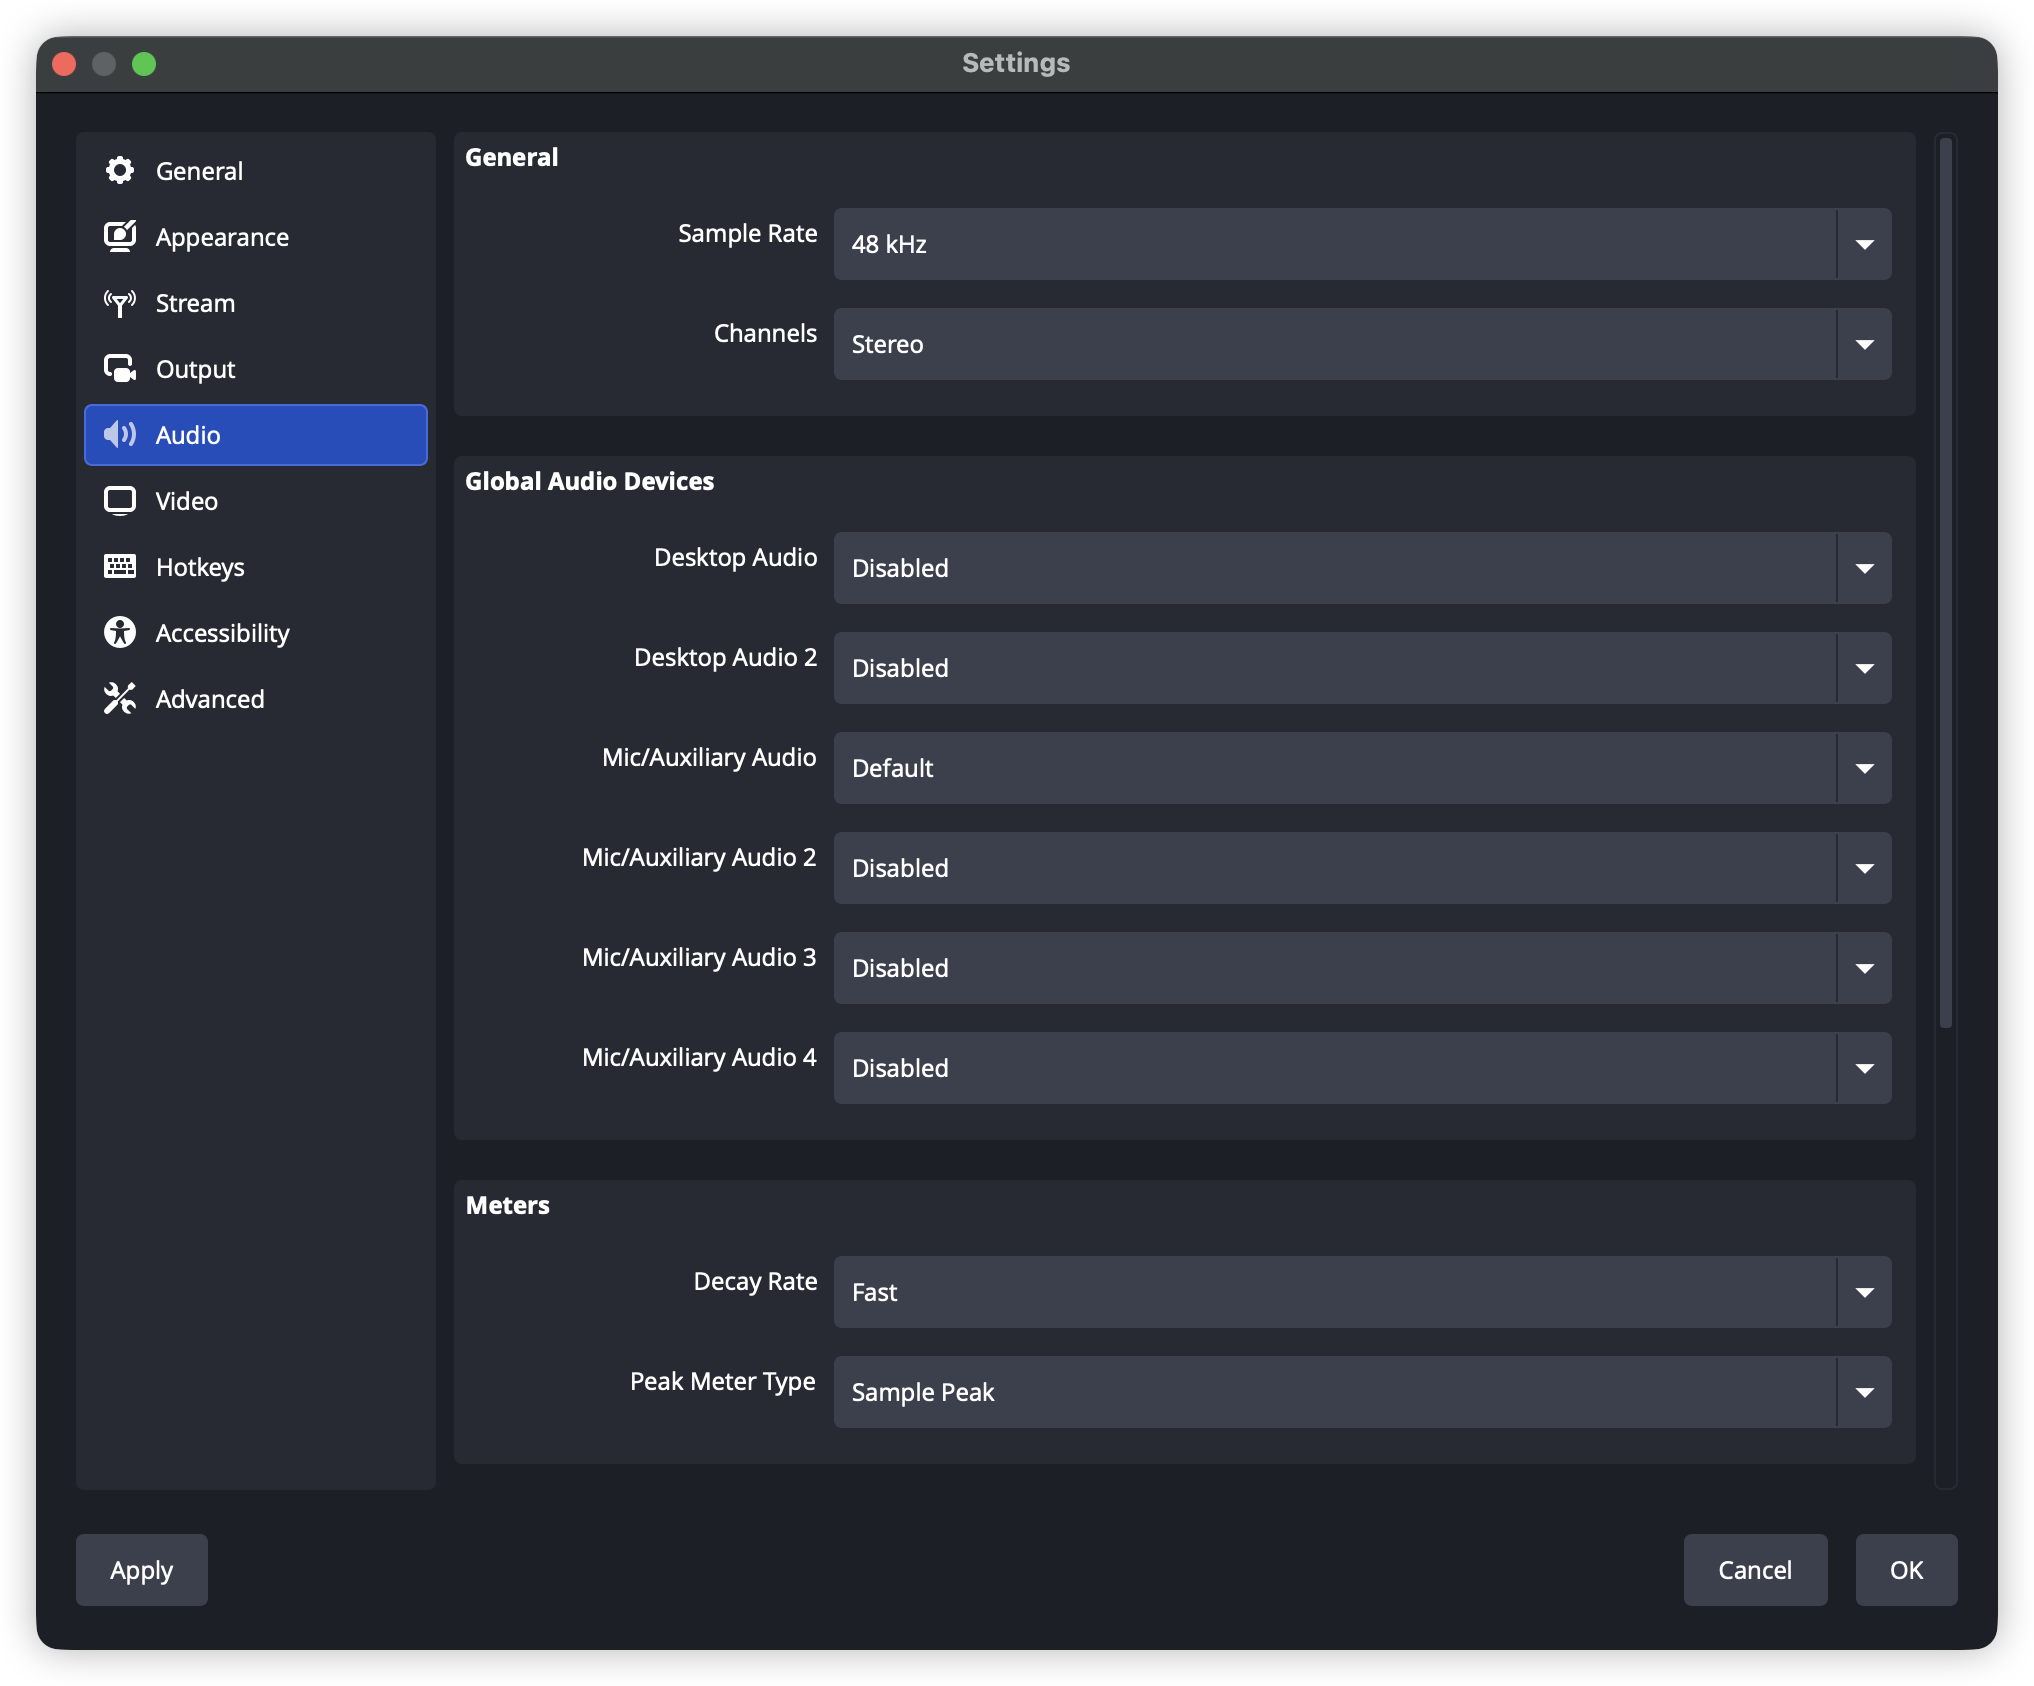Click the Video monitor icon
Screen dimensions: 2034x1686
pyautogui.click(x=120, y=501)
